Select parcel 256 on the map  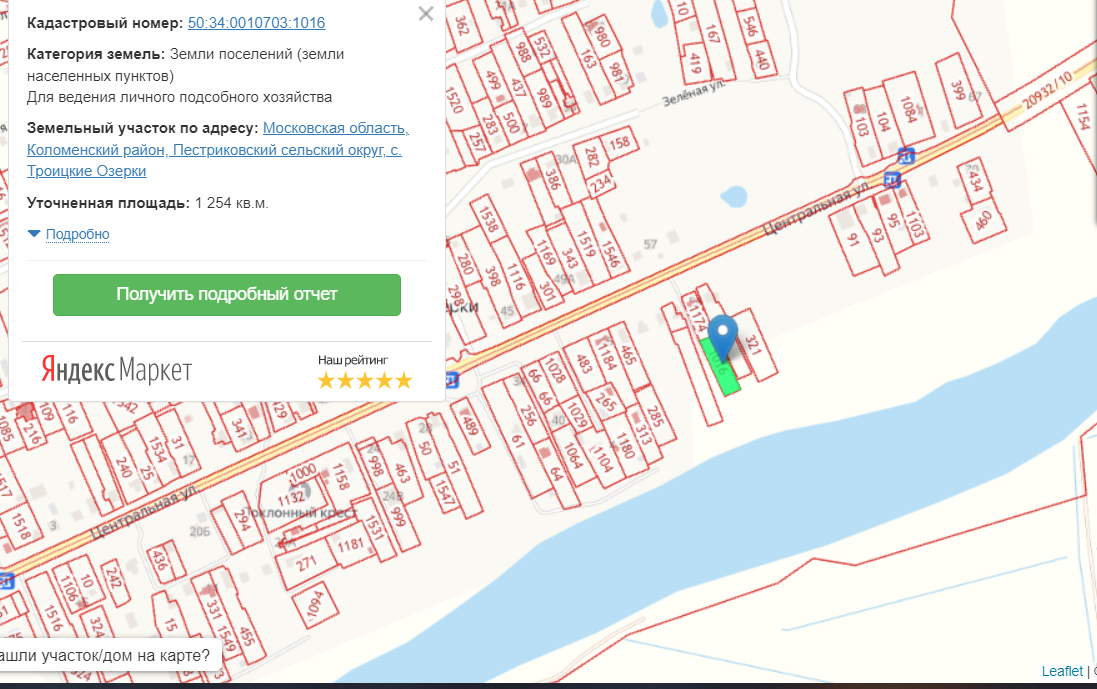(x=528, y=415)
